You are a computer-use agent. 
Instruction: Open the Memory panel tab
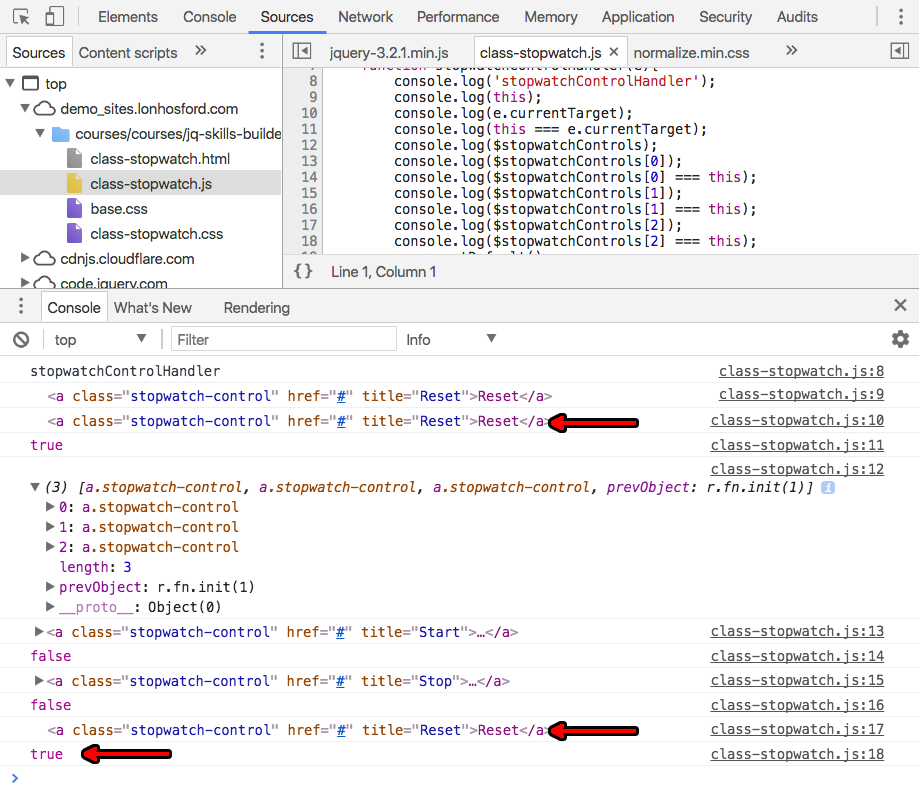coord(550,17)
